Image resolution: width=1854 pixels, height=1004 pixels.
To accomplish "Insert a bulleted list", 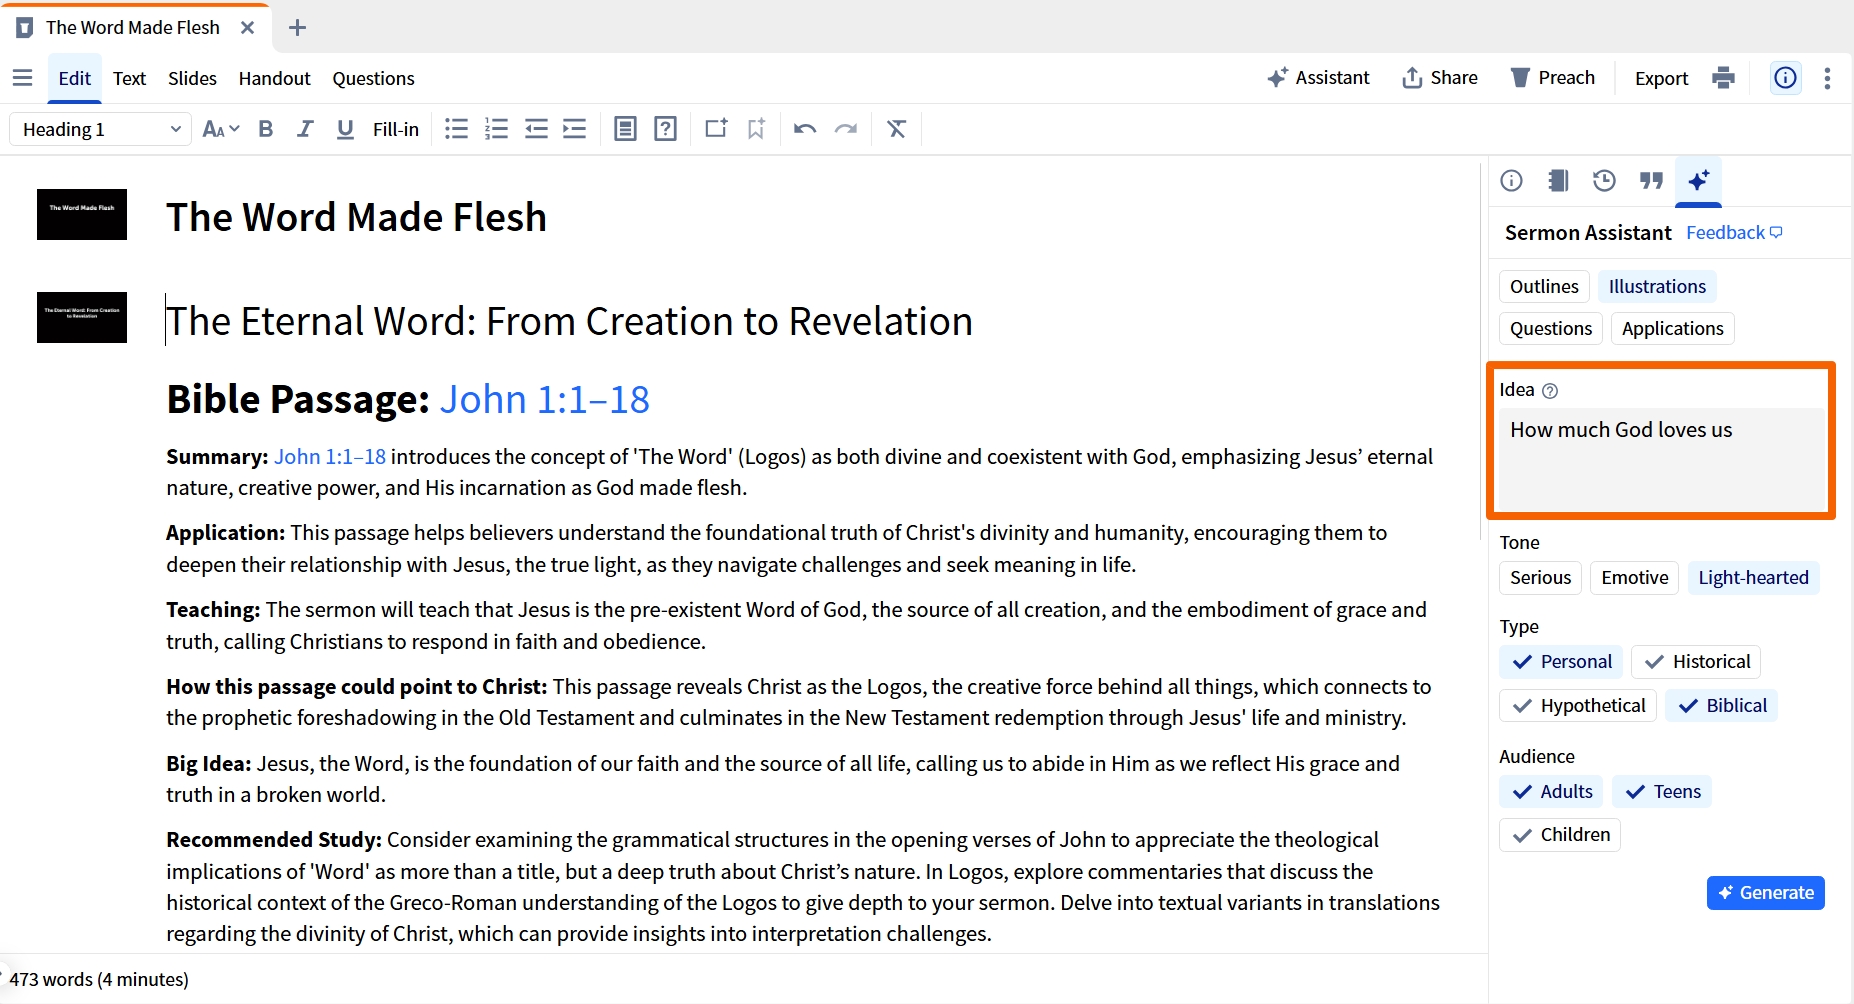I will pyautogui.click(x=456, y=129).
